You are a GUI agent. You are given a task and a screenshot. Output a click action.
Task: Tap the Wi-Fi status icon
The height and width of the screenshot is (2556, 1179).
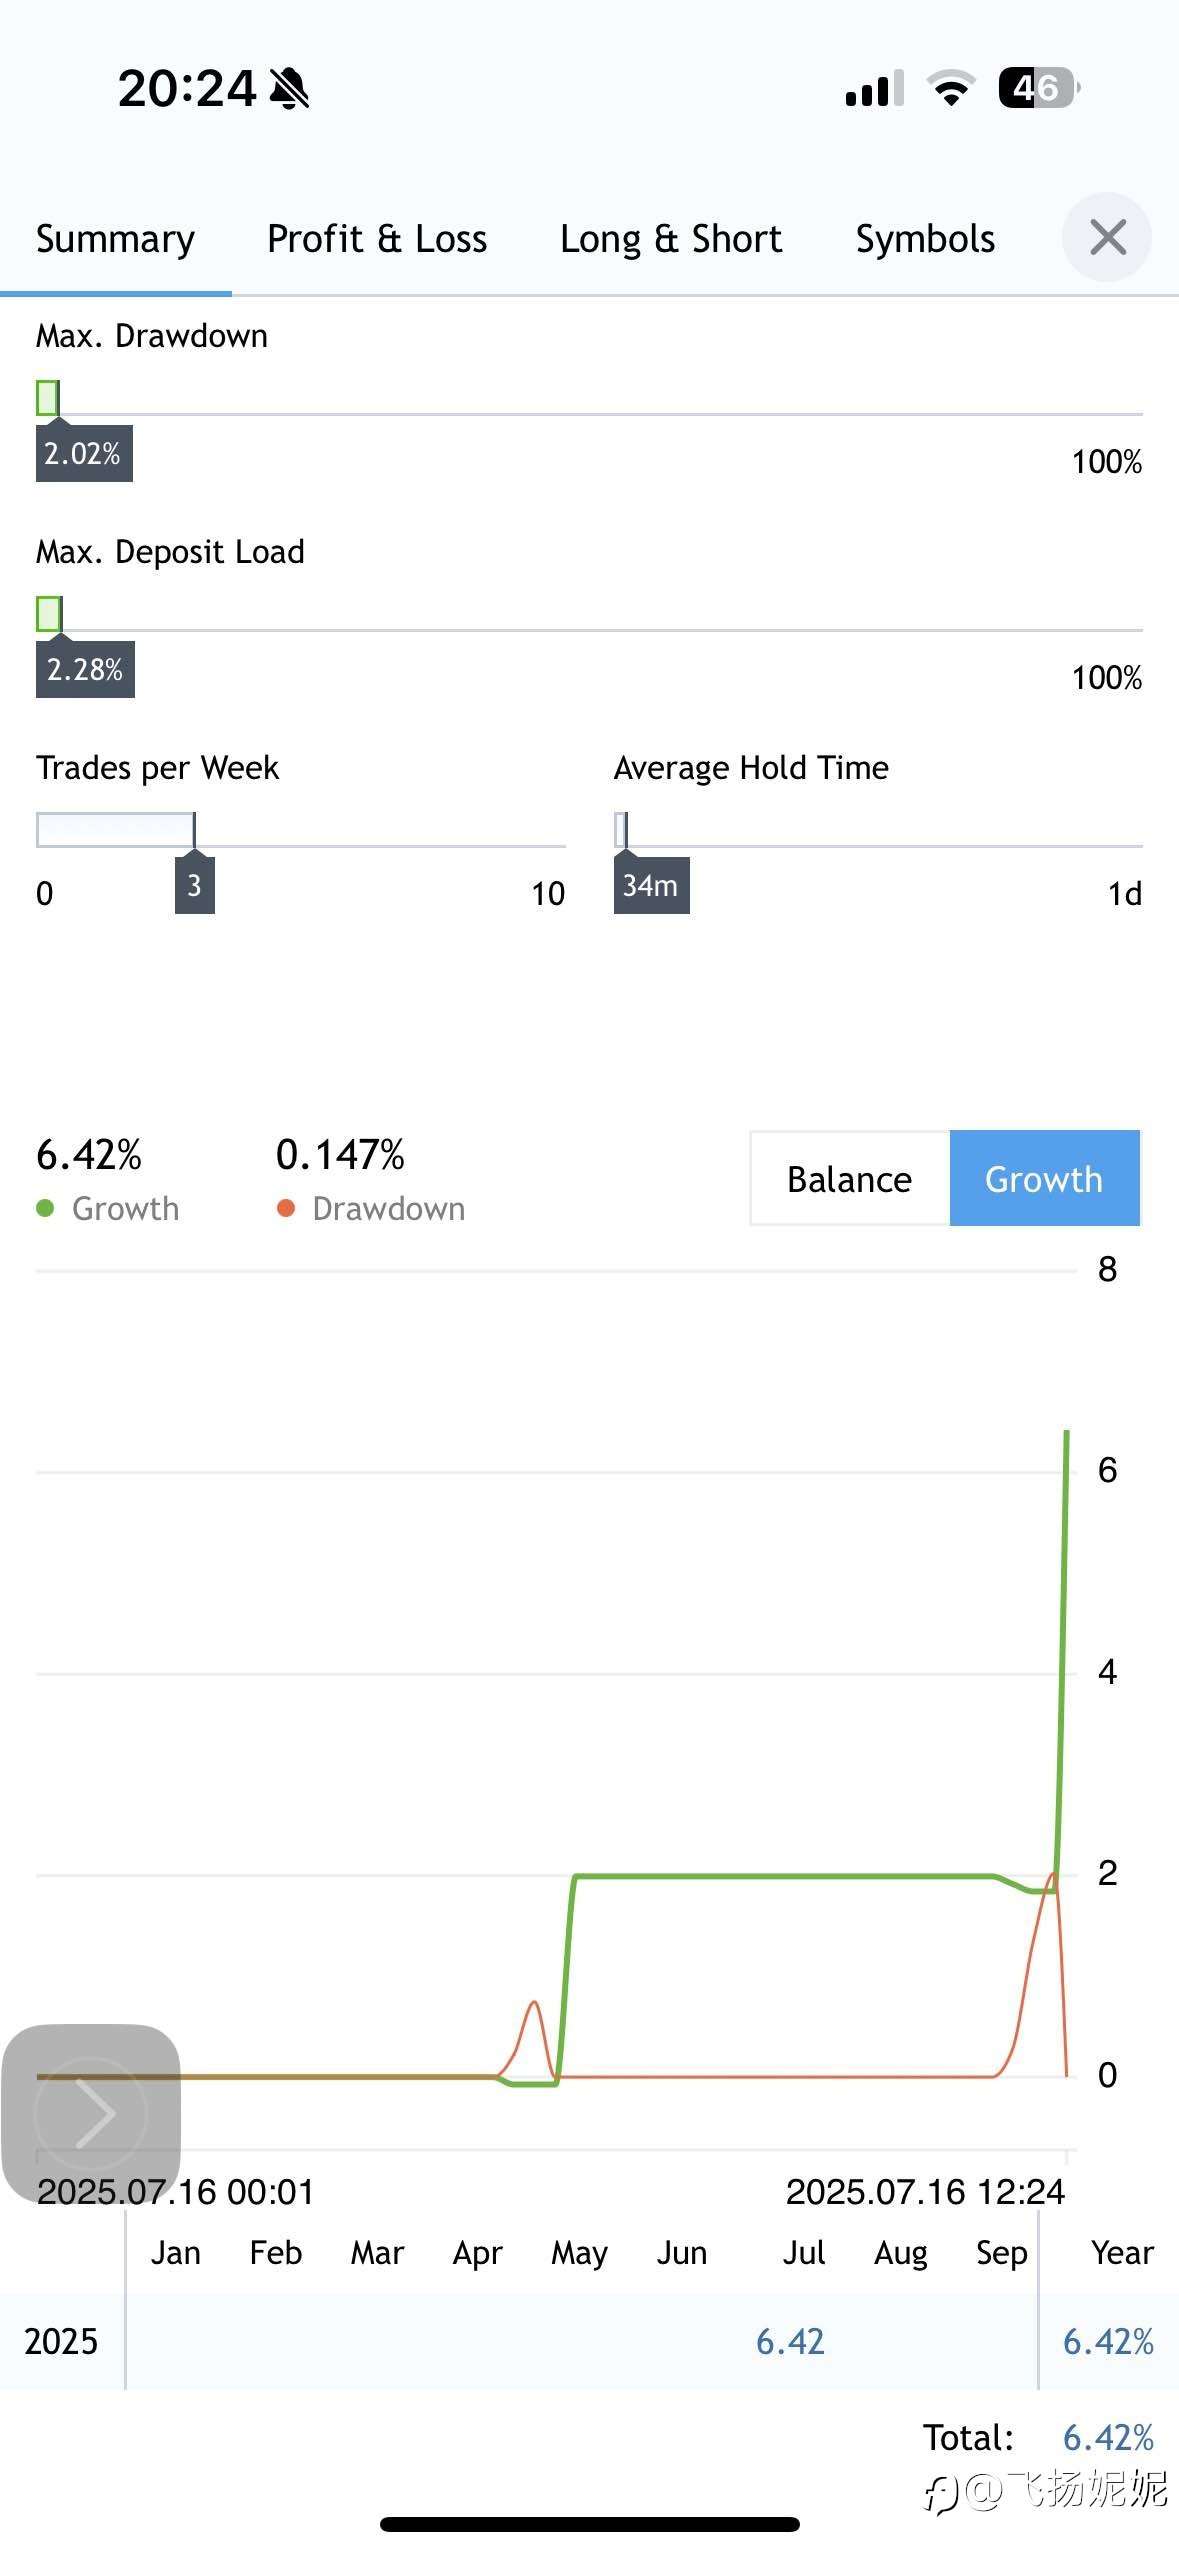tap(951, 88)
